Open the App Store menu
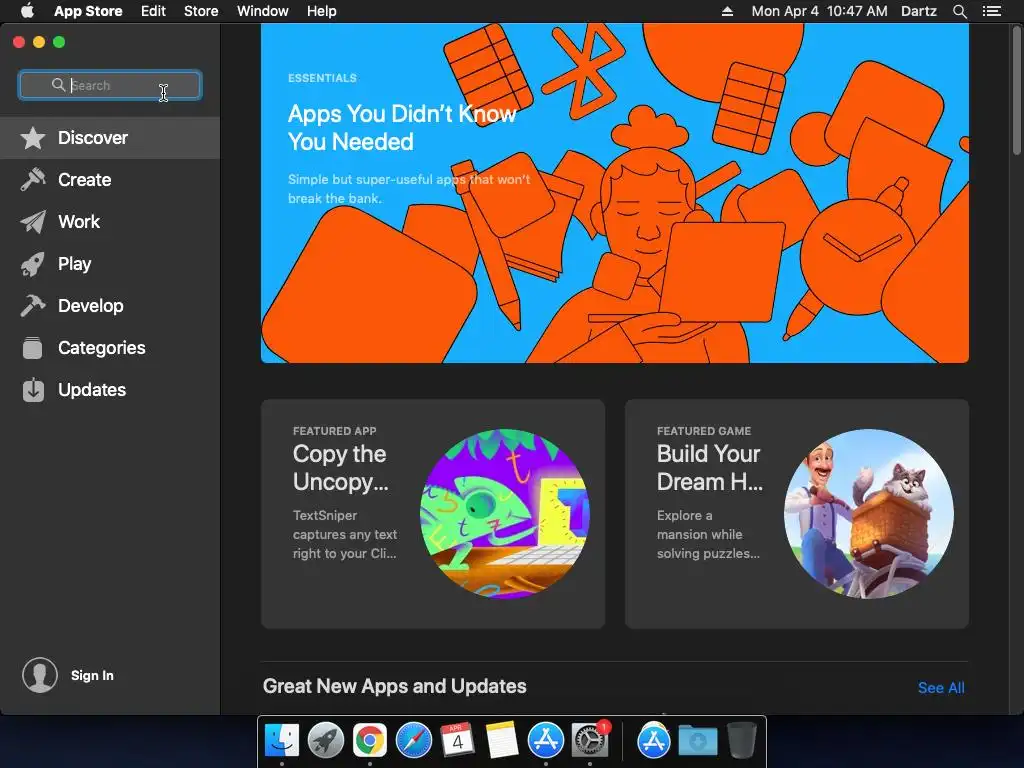The height and width of the screenshot is (768, 1024). tap(88, 11)
